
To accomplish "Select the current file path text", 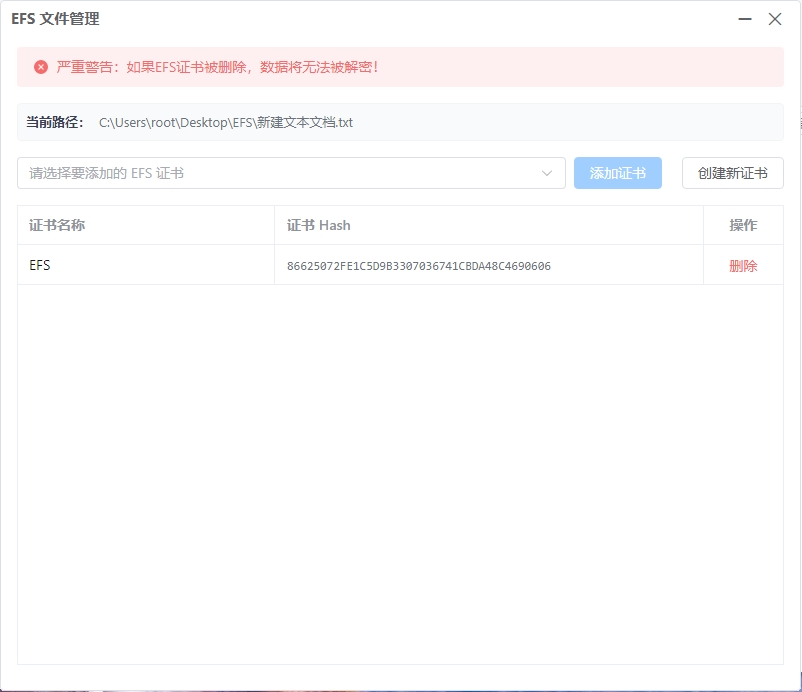I will [x=226, y=122].
